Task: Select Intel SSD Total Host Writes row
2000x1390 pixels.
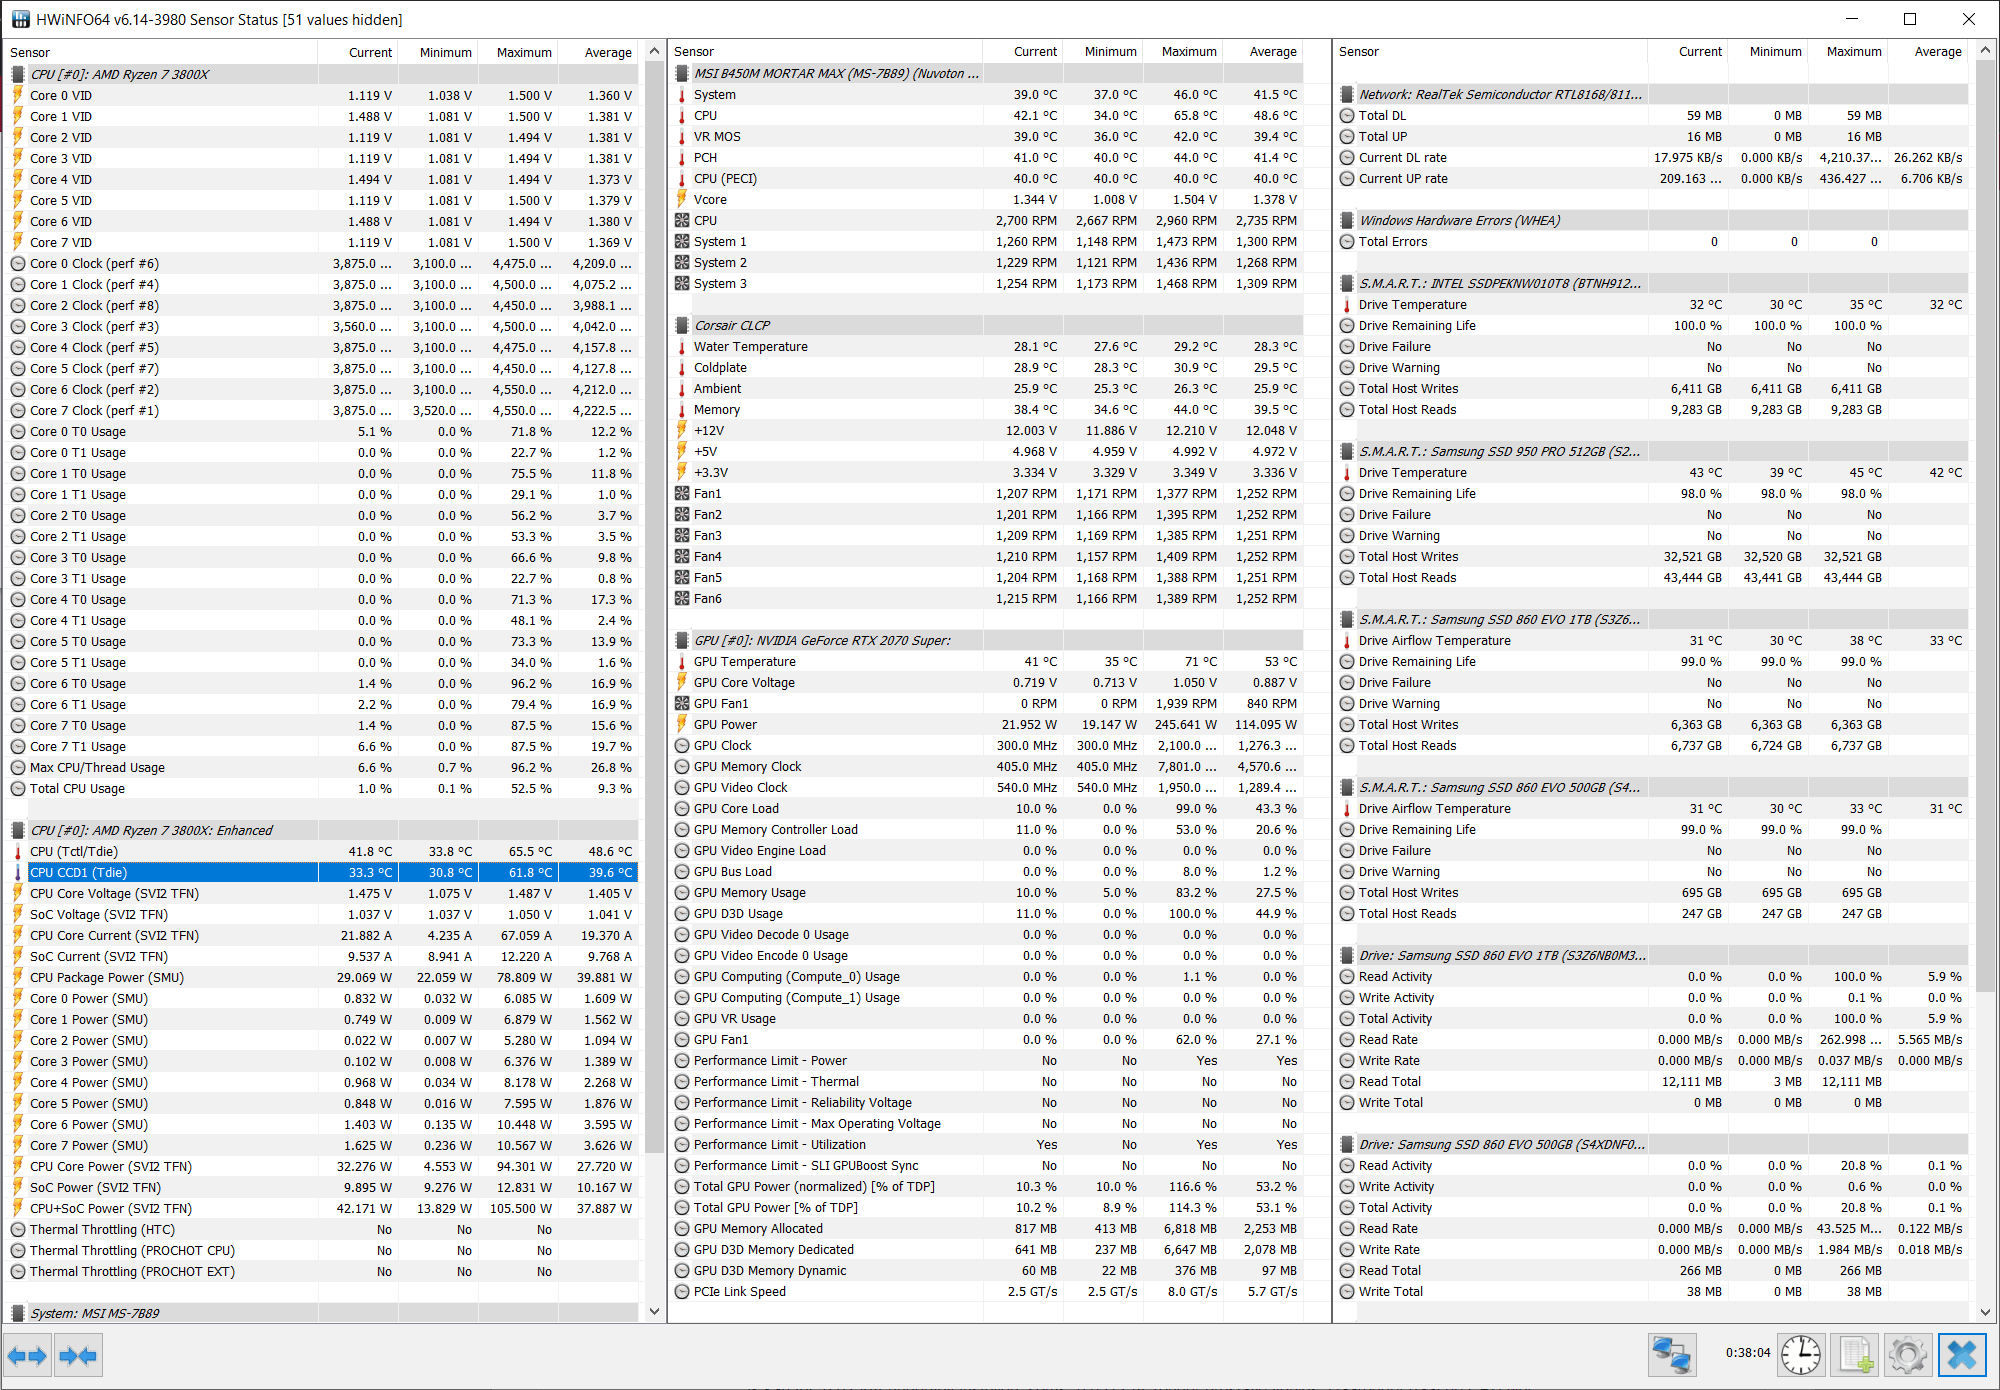Action: point(1652,389)
